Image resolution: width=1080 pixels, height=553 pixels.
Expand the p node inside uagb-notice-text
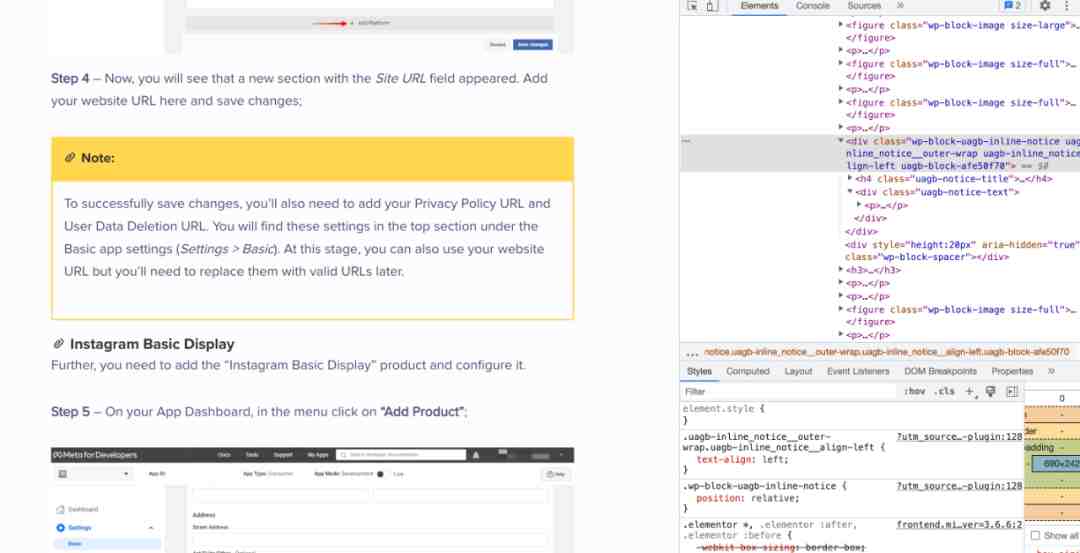click(x=859, y=205)
